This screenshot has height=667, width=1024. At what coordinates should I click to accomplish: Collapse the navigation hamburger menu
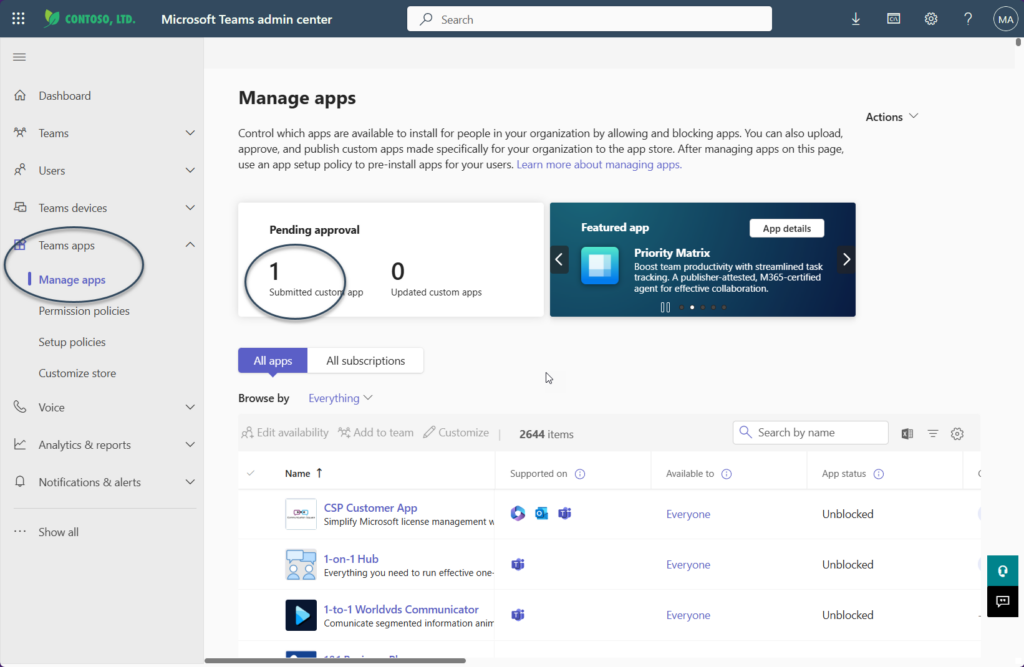(x=20, y=57)
